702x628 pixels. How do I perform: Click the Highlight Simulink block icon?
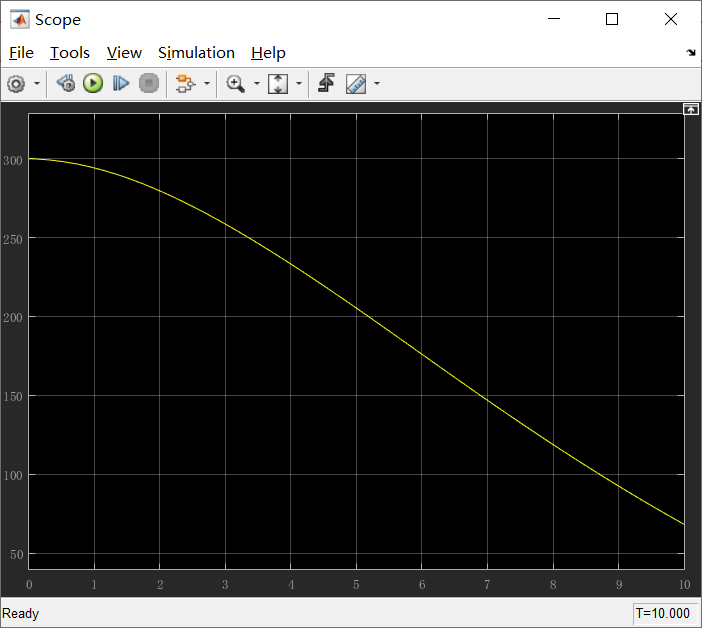[x=185, y=84]
